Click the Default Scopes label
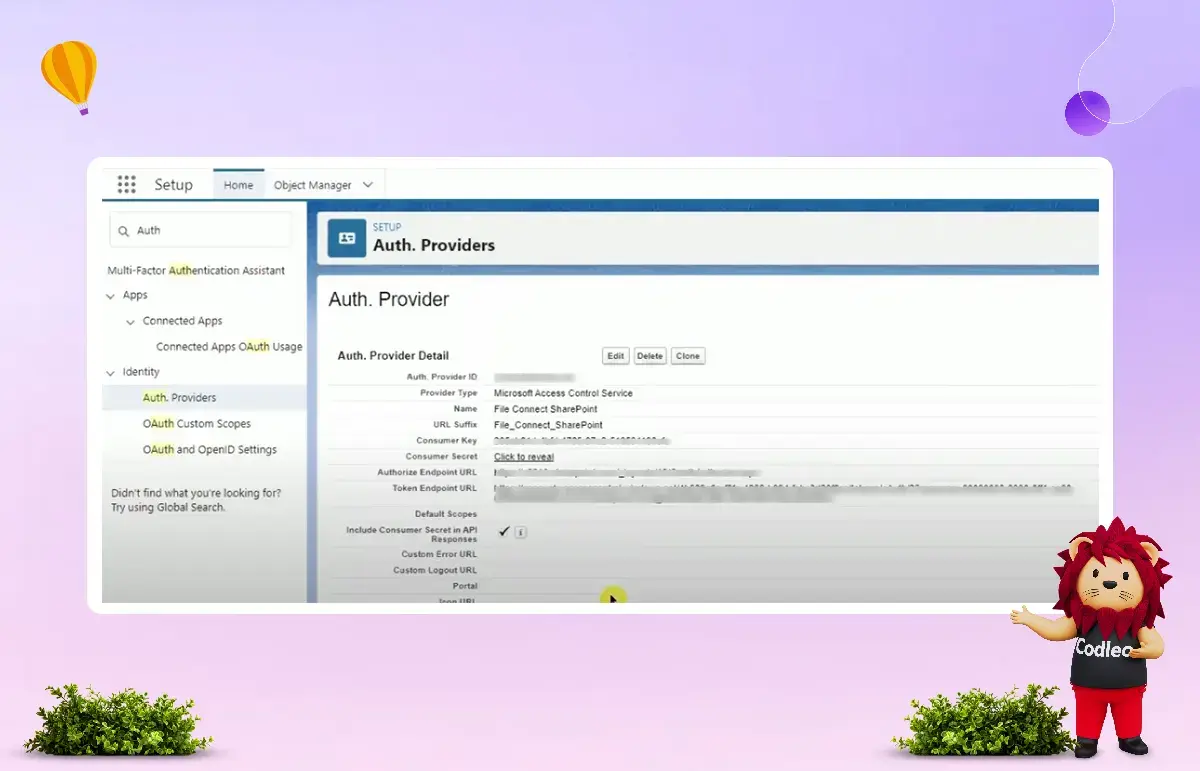This screenshot has width=1200, height=771. (x=446, y=514)
